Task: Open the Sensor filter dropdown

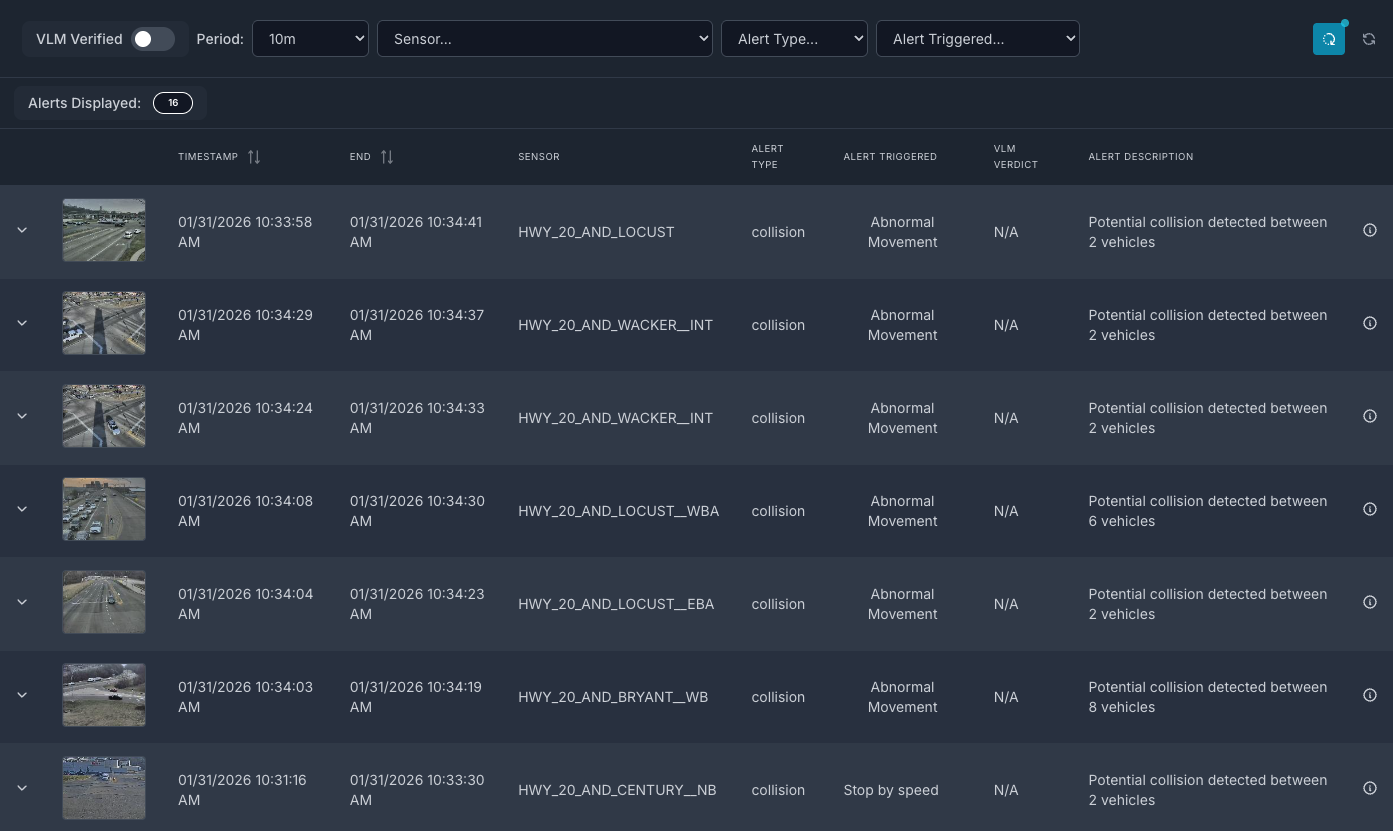Action: (544, 39)
